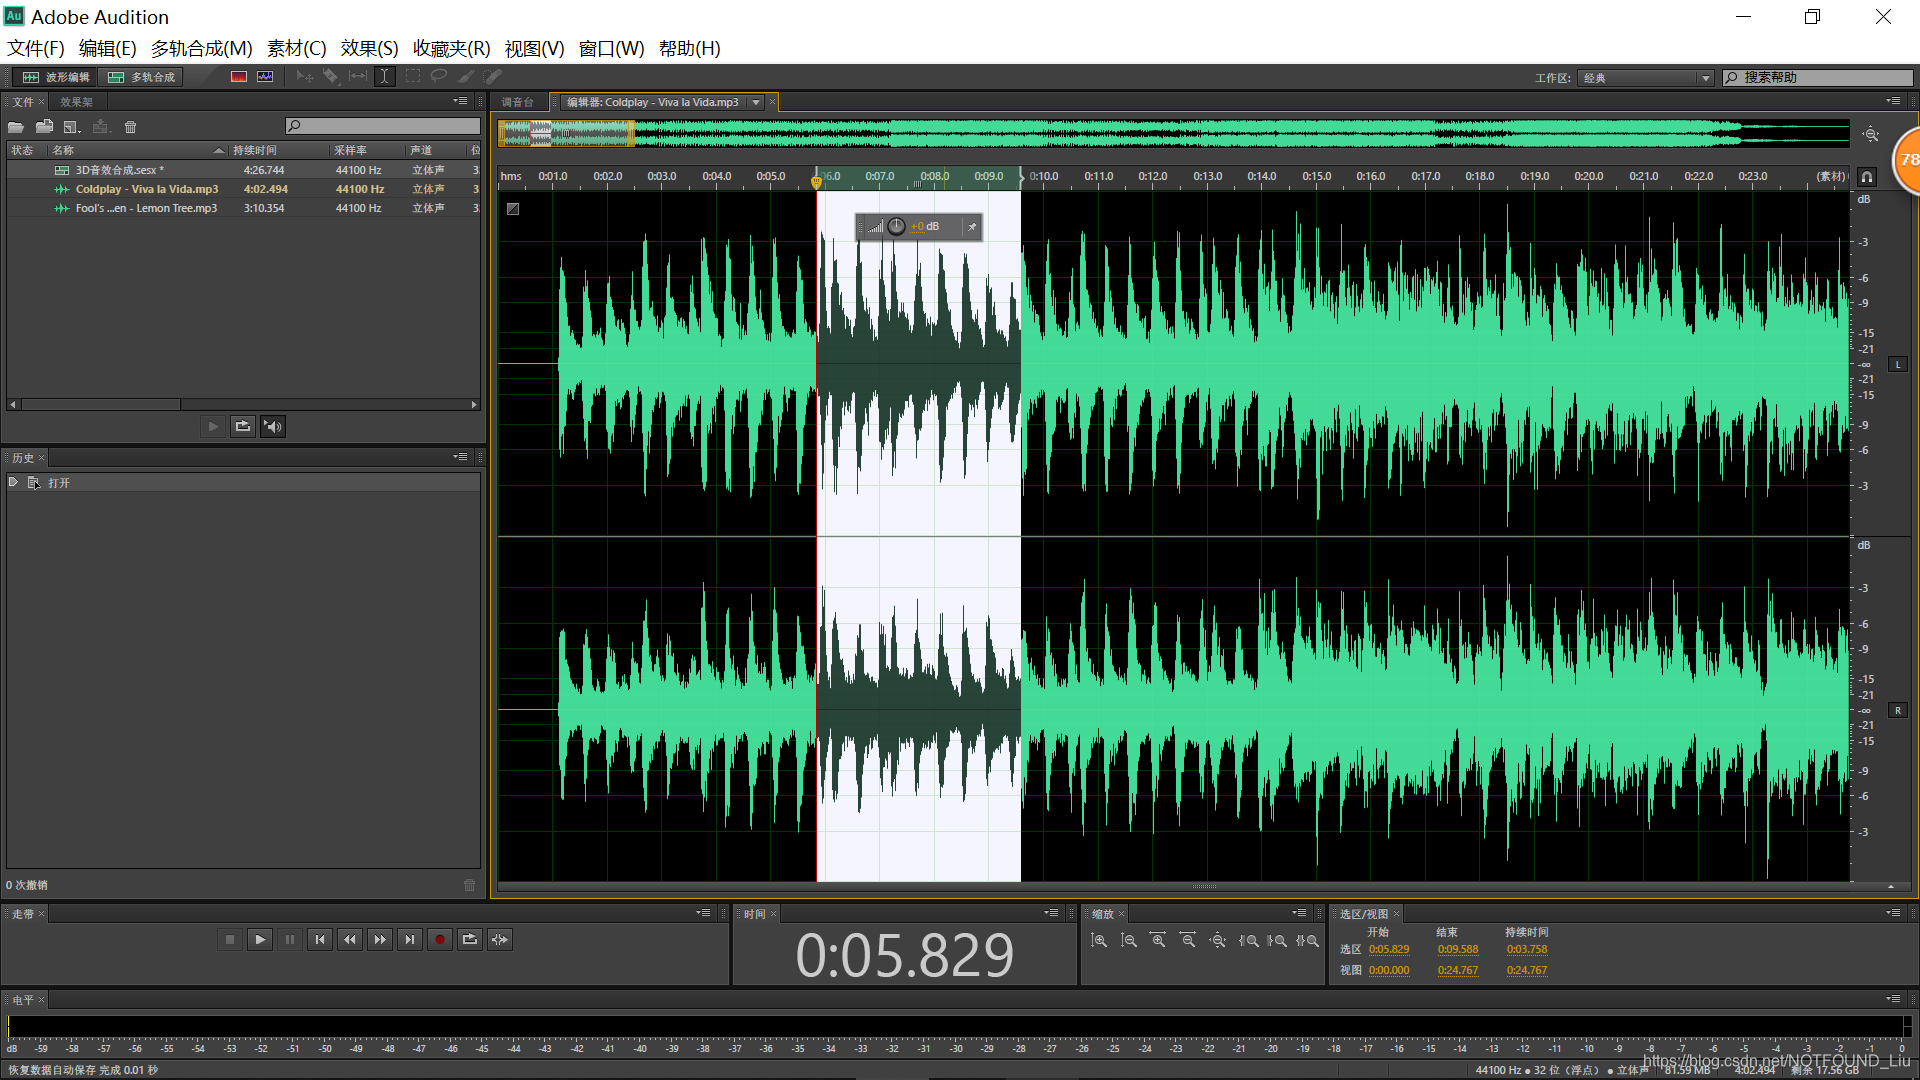Screen dimensions: 1920x1080
Task: Select the Marquee selection tool
Action: click(412, 77)
